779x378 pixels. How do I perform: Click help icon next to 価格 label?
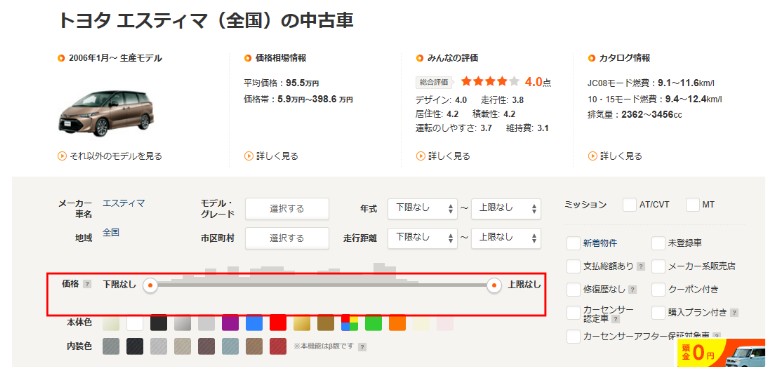(x=87, y=285)
